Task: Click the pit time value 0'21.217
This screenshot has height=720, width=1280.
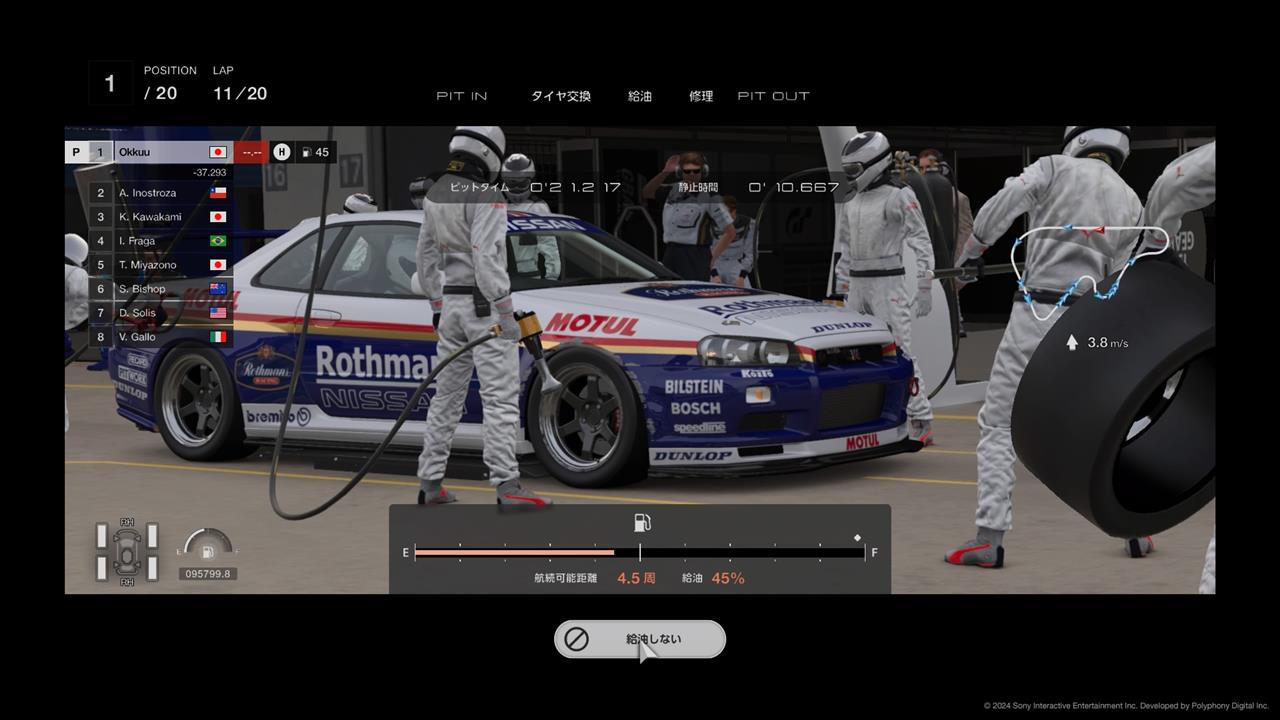Action: click(x=575, y=187)
